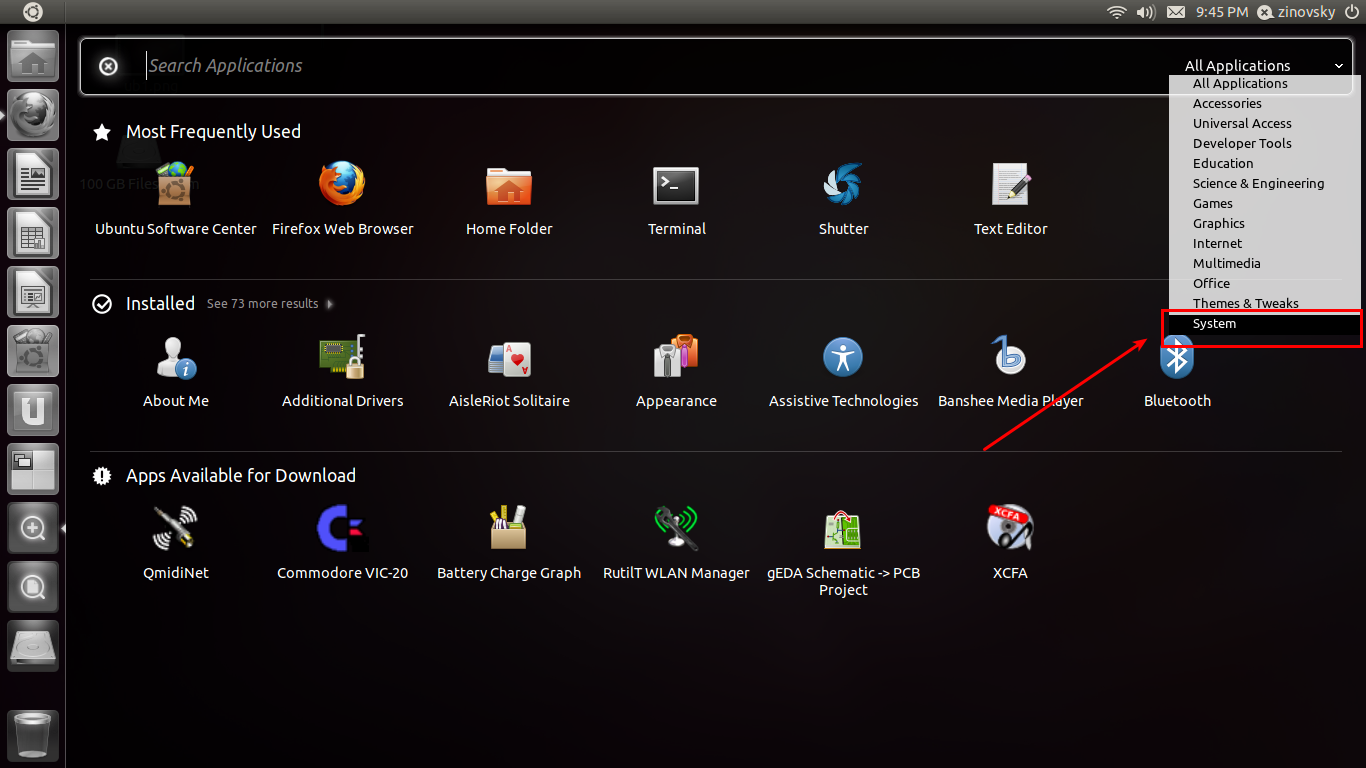Screen dimensions: 1366x768
Task: Open Assistive Technologies
Action: point(843,372)
